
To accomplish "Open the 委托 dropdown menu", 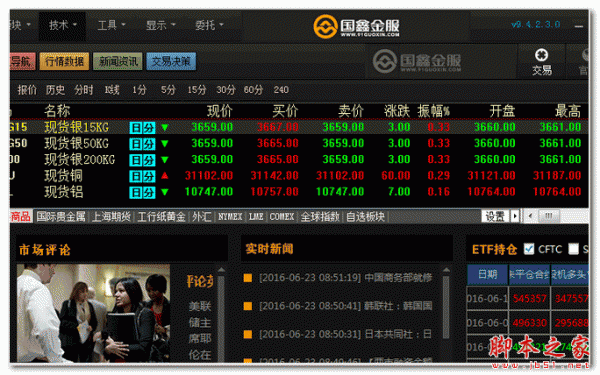I will (x=209, y=25).
